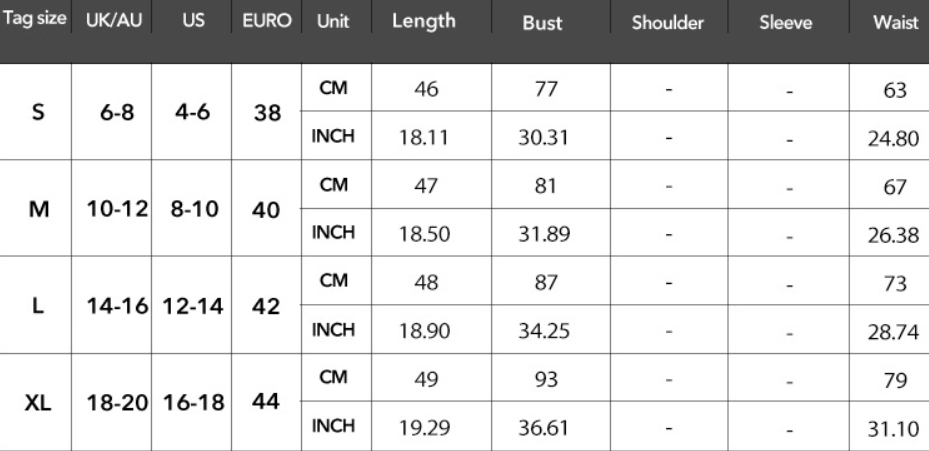This screenshot has height=451, width=929.
Task: Select the 18.11 inch length value
Action: (x=423, y=137)
